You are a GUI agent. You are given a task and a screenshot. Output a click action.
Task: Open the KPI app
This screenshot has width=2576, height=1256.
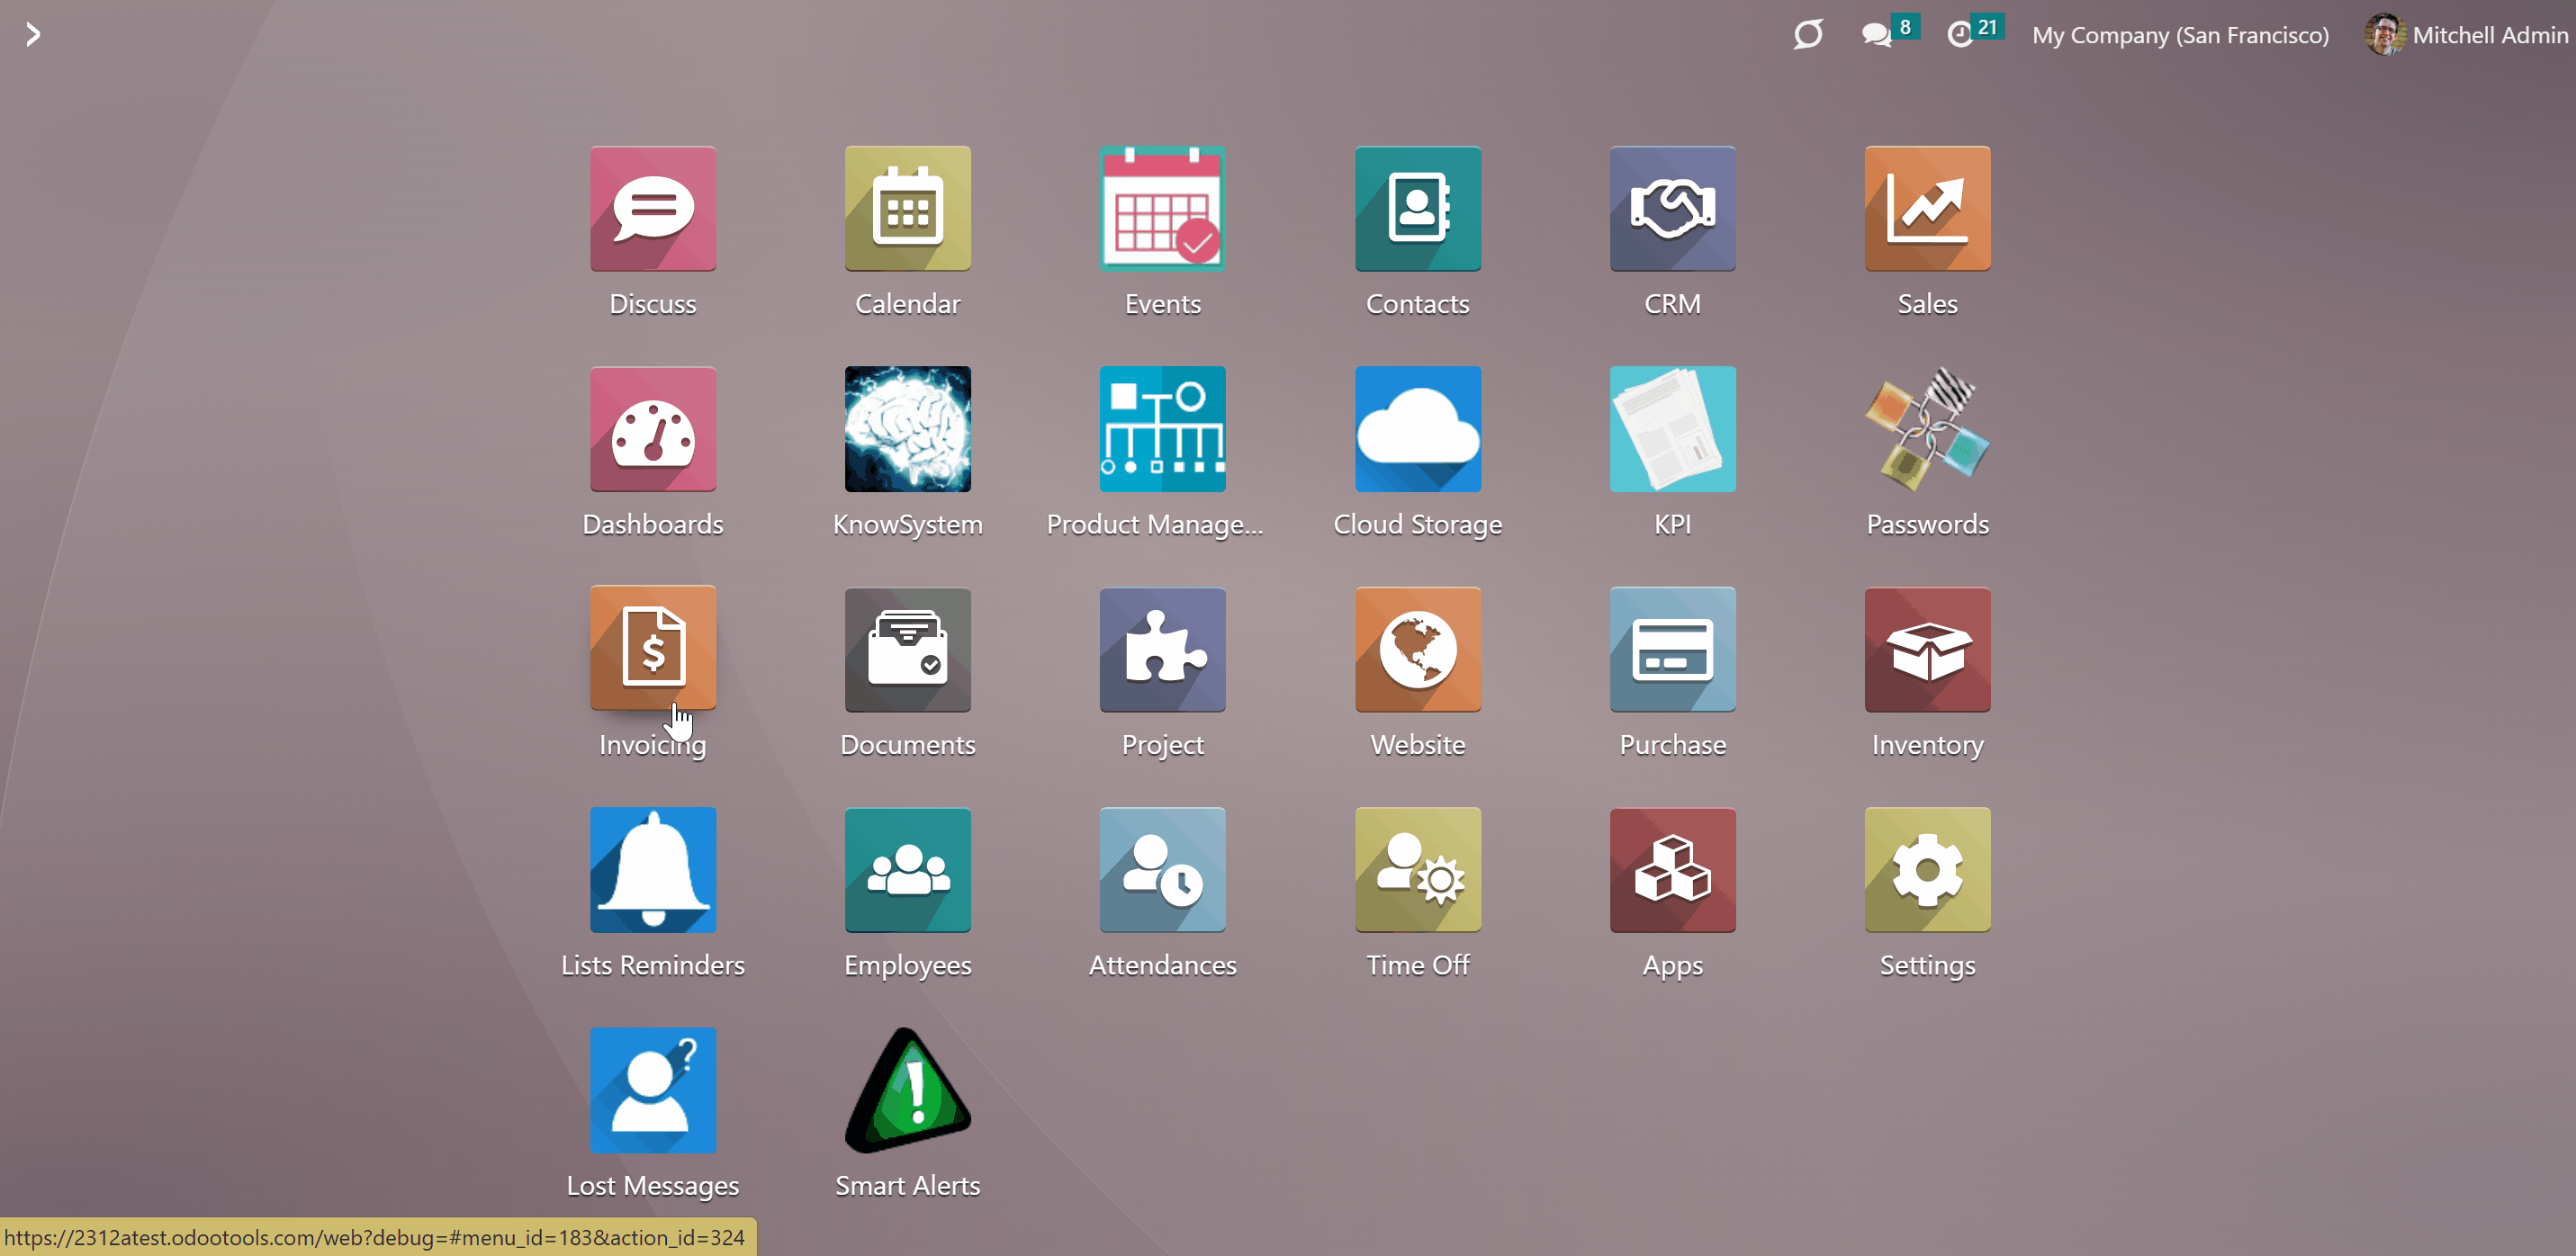coord(1673,429)
